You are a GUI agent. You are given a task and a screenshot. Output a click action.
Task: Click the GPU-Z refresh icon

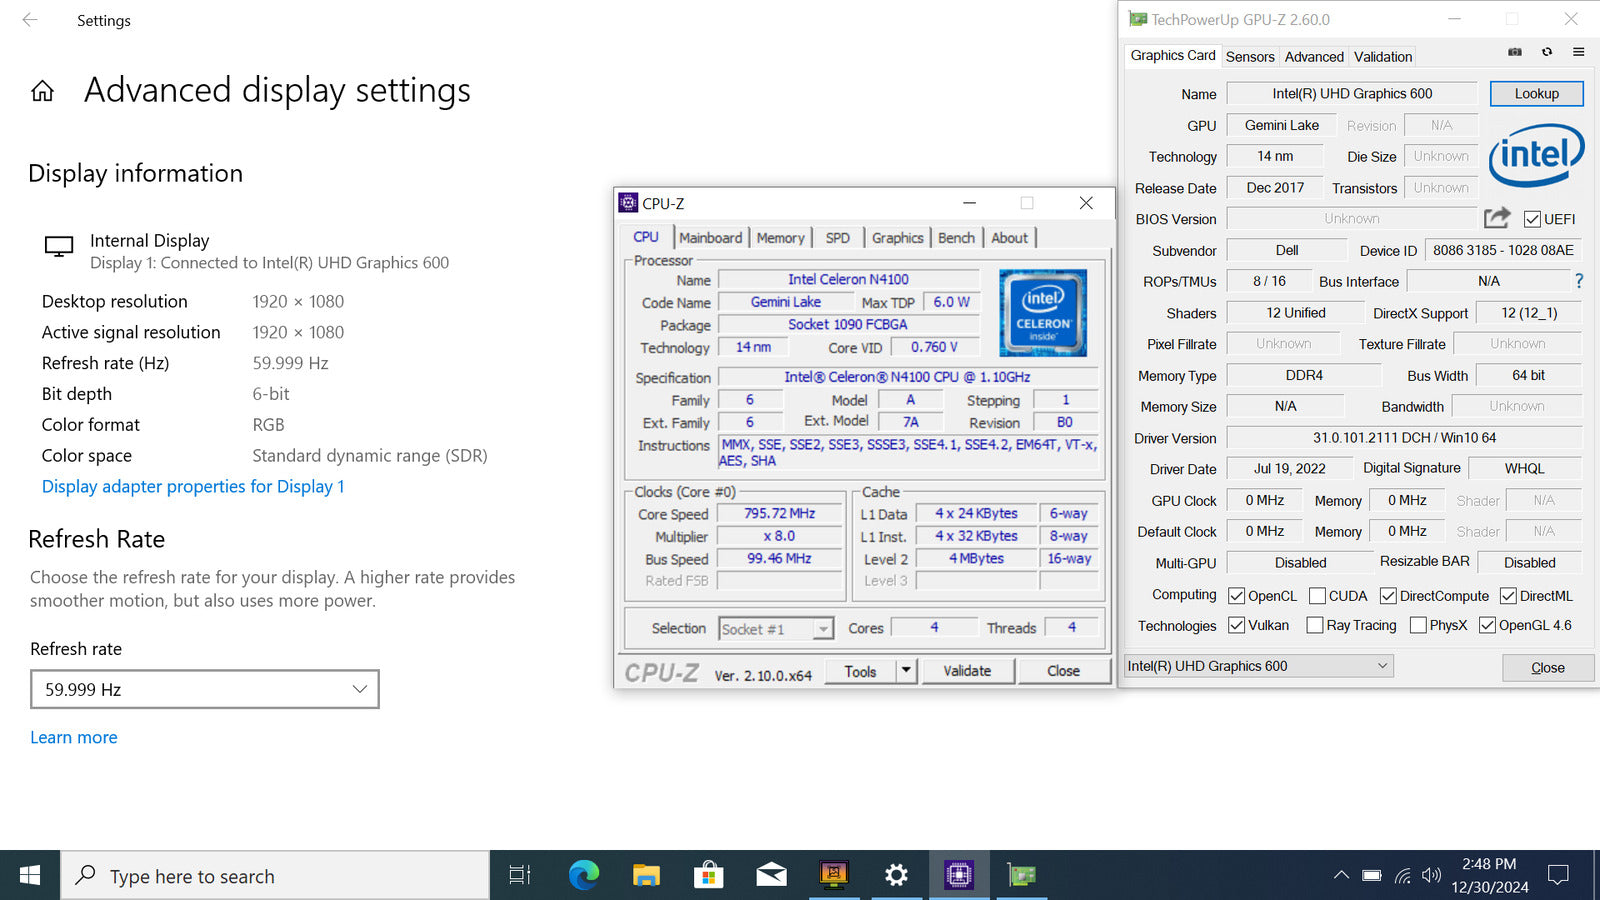coord(1547,52)
